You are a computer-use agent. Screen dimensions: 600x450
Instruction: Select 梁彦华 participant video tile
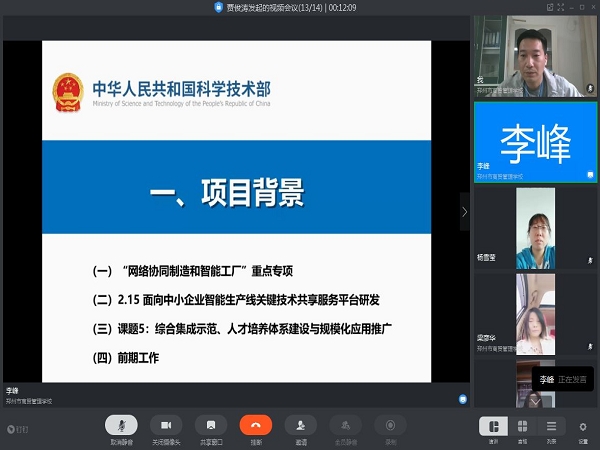[535, 314]
